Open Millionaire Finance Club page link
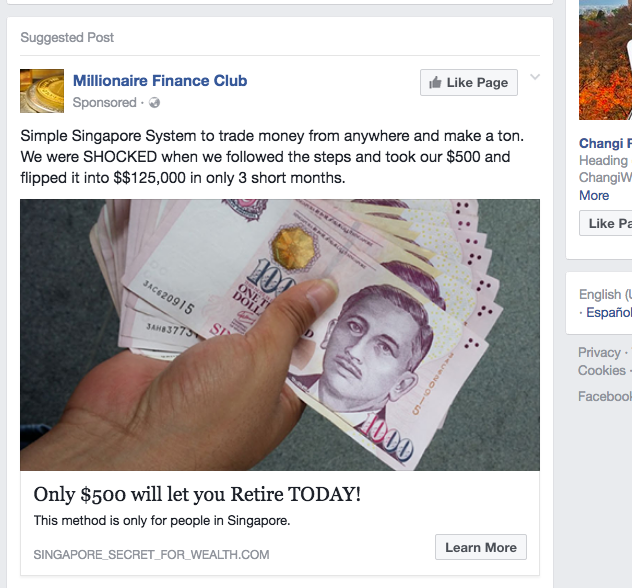Screen dimensions: 632x588 point(160,81)
